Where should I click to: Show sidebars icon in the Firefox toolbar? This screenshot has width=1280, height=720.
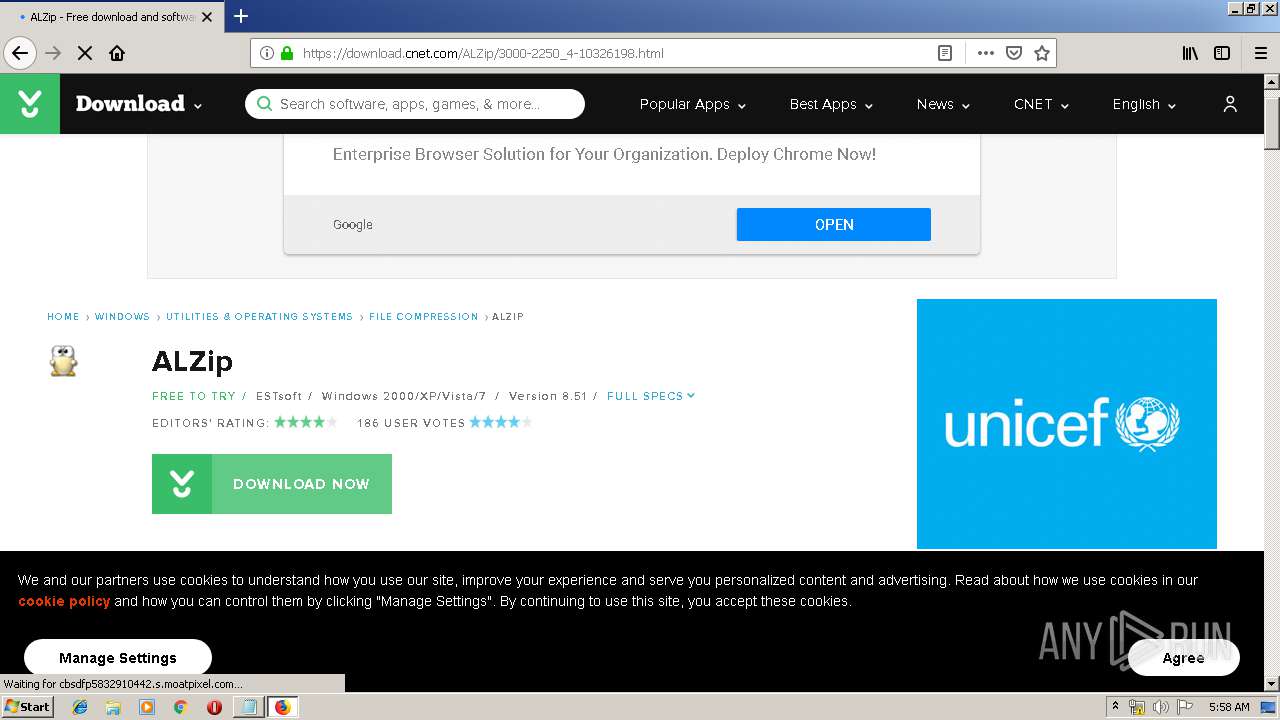[x=1222, y=53]
